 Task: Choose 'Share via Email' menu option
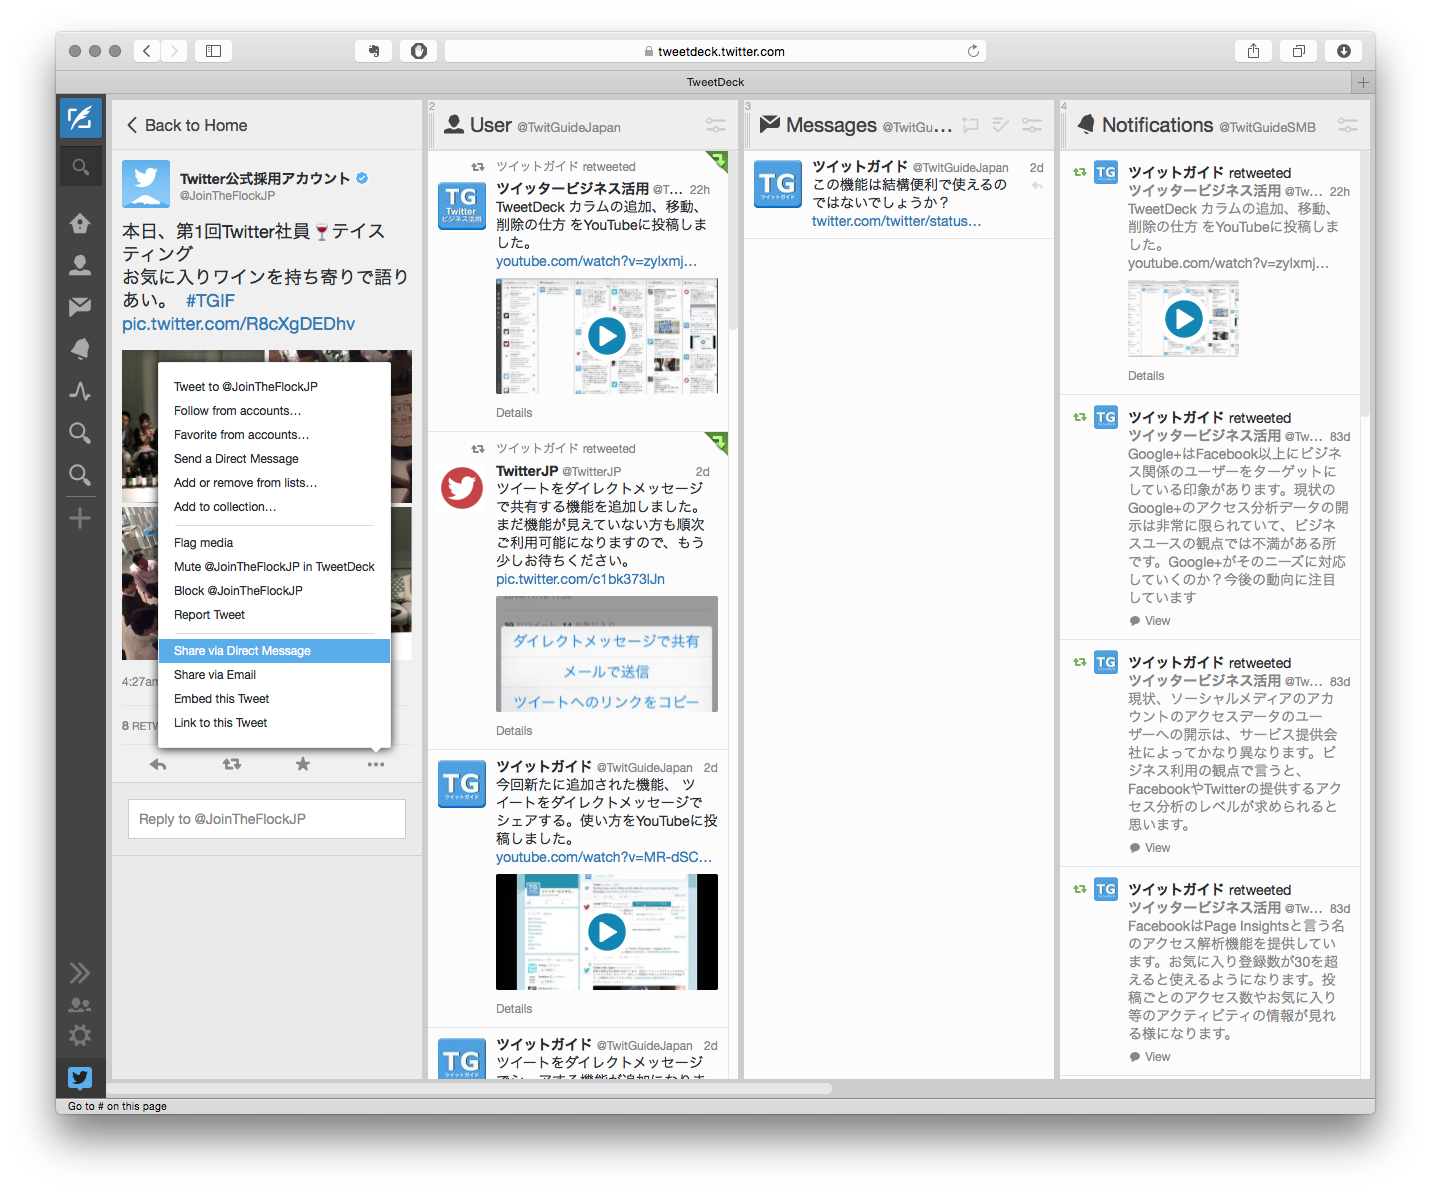click(274, 675)
